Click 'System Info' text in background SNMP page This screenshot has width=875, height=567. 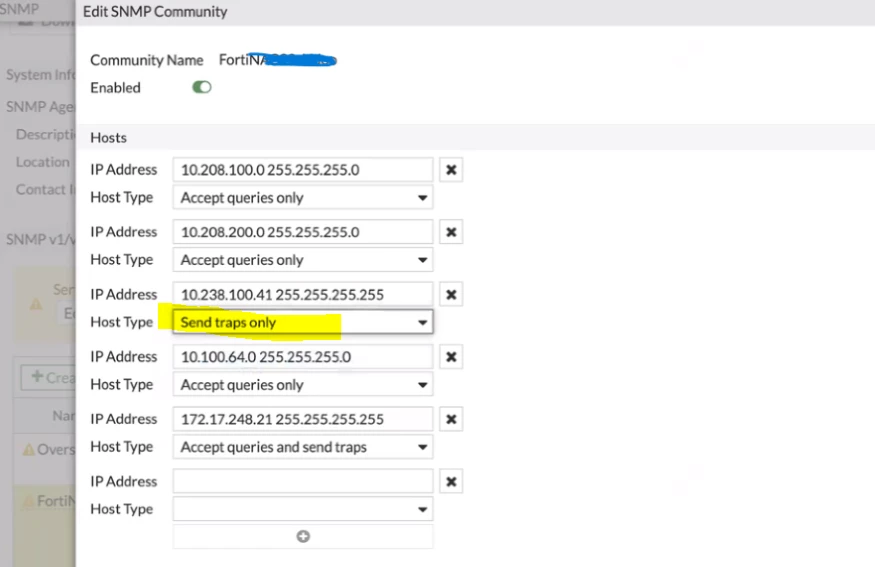(x=41, y=75)
